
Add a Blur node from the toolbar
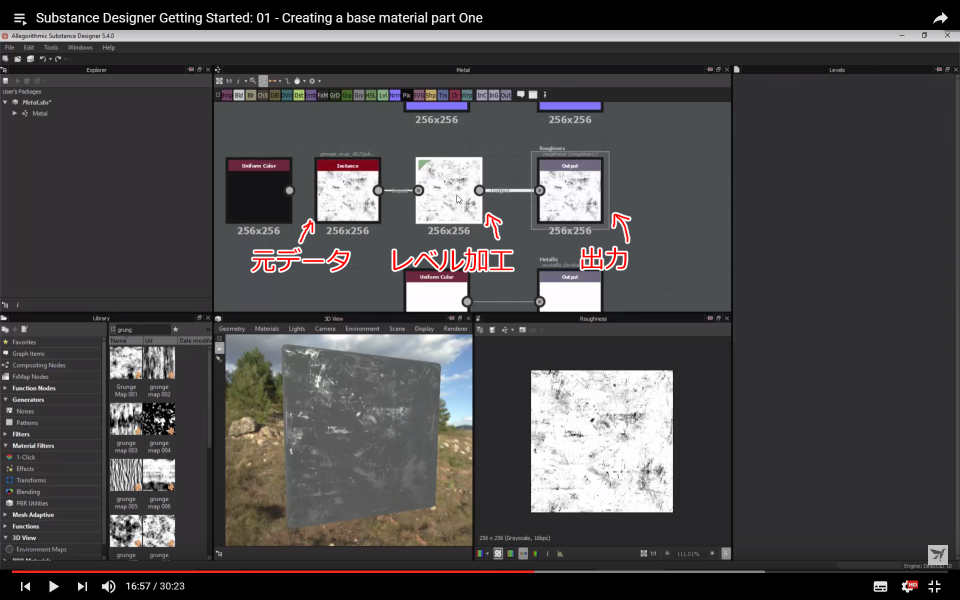pyautogui.click(x=251, y=95)
